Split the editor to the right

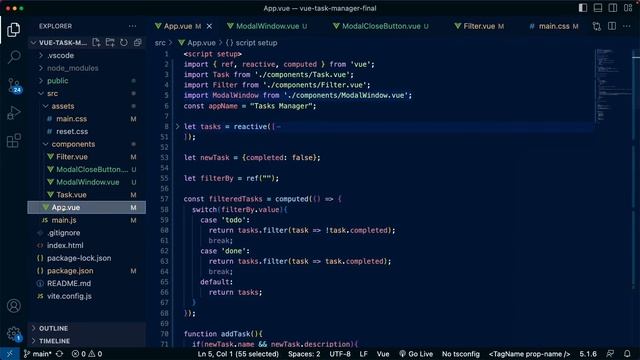pos(612,26)
